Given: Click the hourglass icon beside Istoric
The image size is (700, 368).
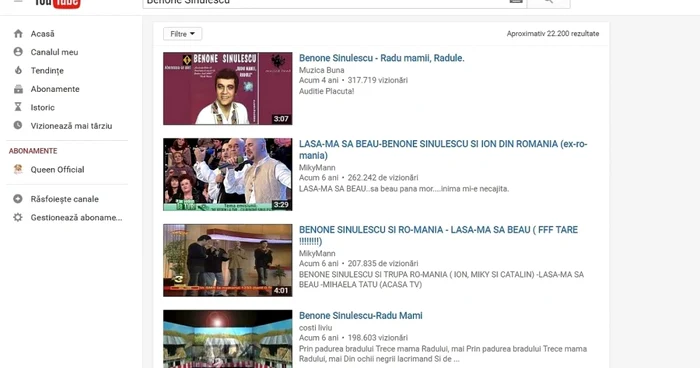Looking at the screenshot, I should coord(18,107).
